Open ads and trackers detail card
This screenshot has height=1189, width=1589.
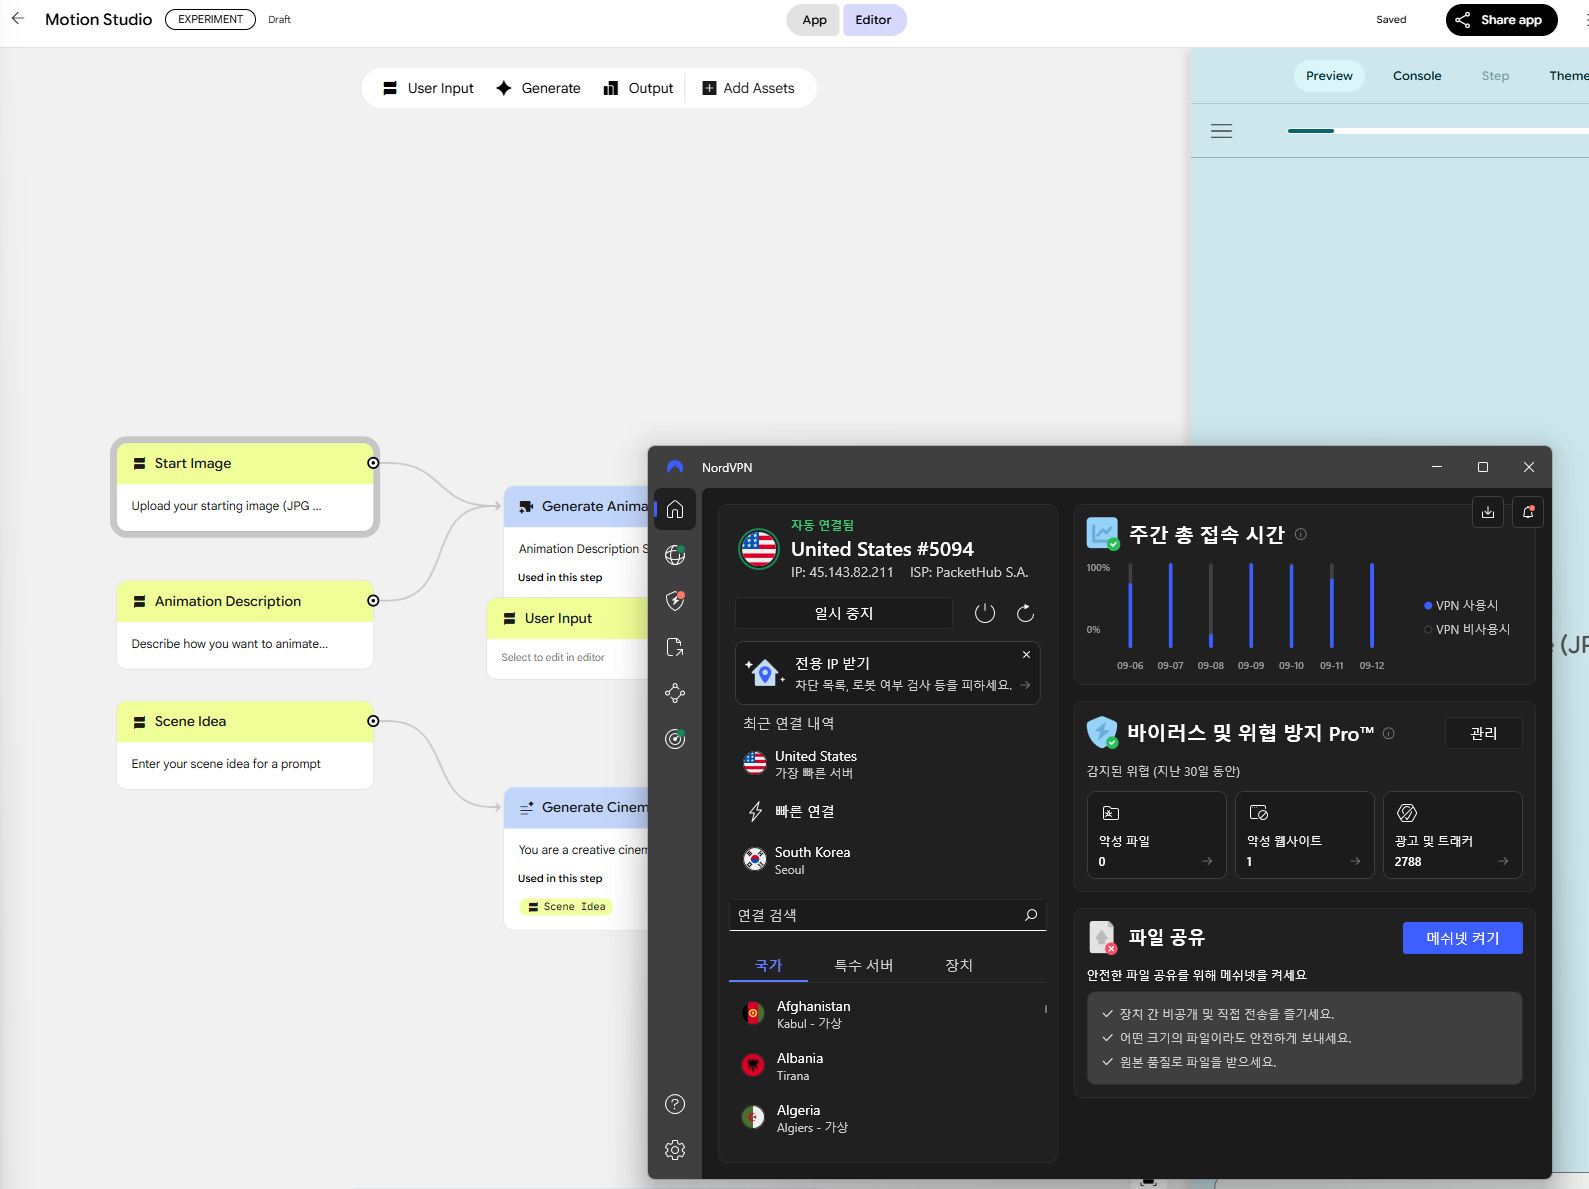click(1452, 835)
